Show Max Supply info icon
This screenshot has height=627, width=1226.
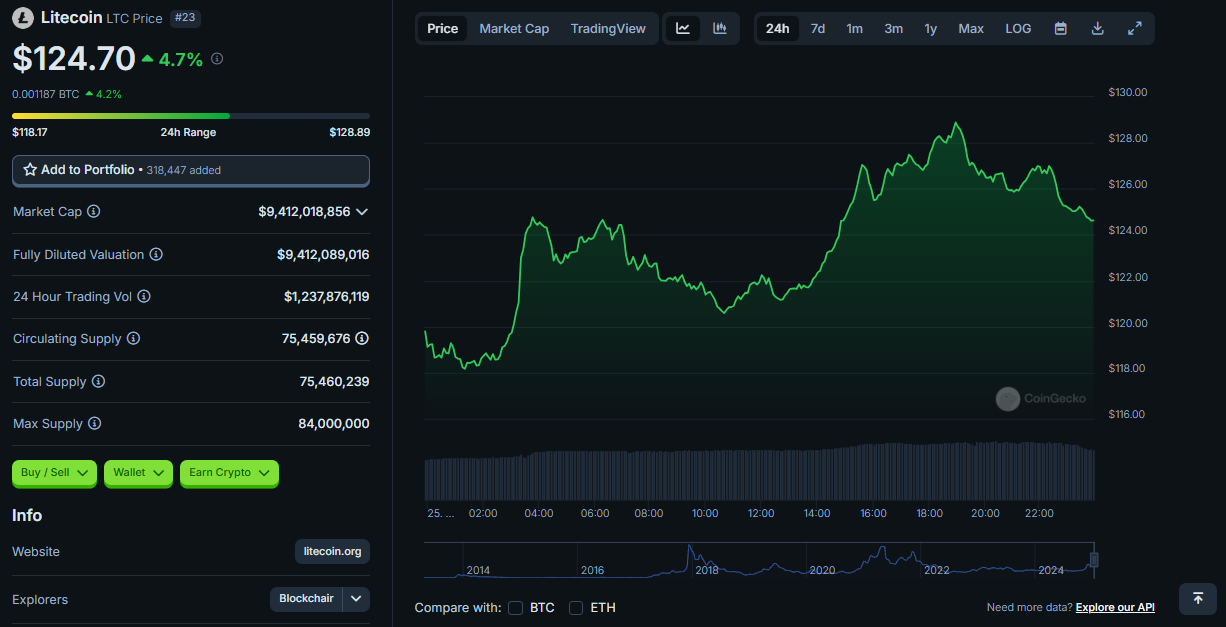click(95, 424)
